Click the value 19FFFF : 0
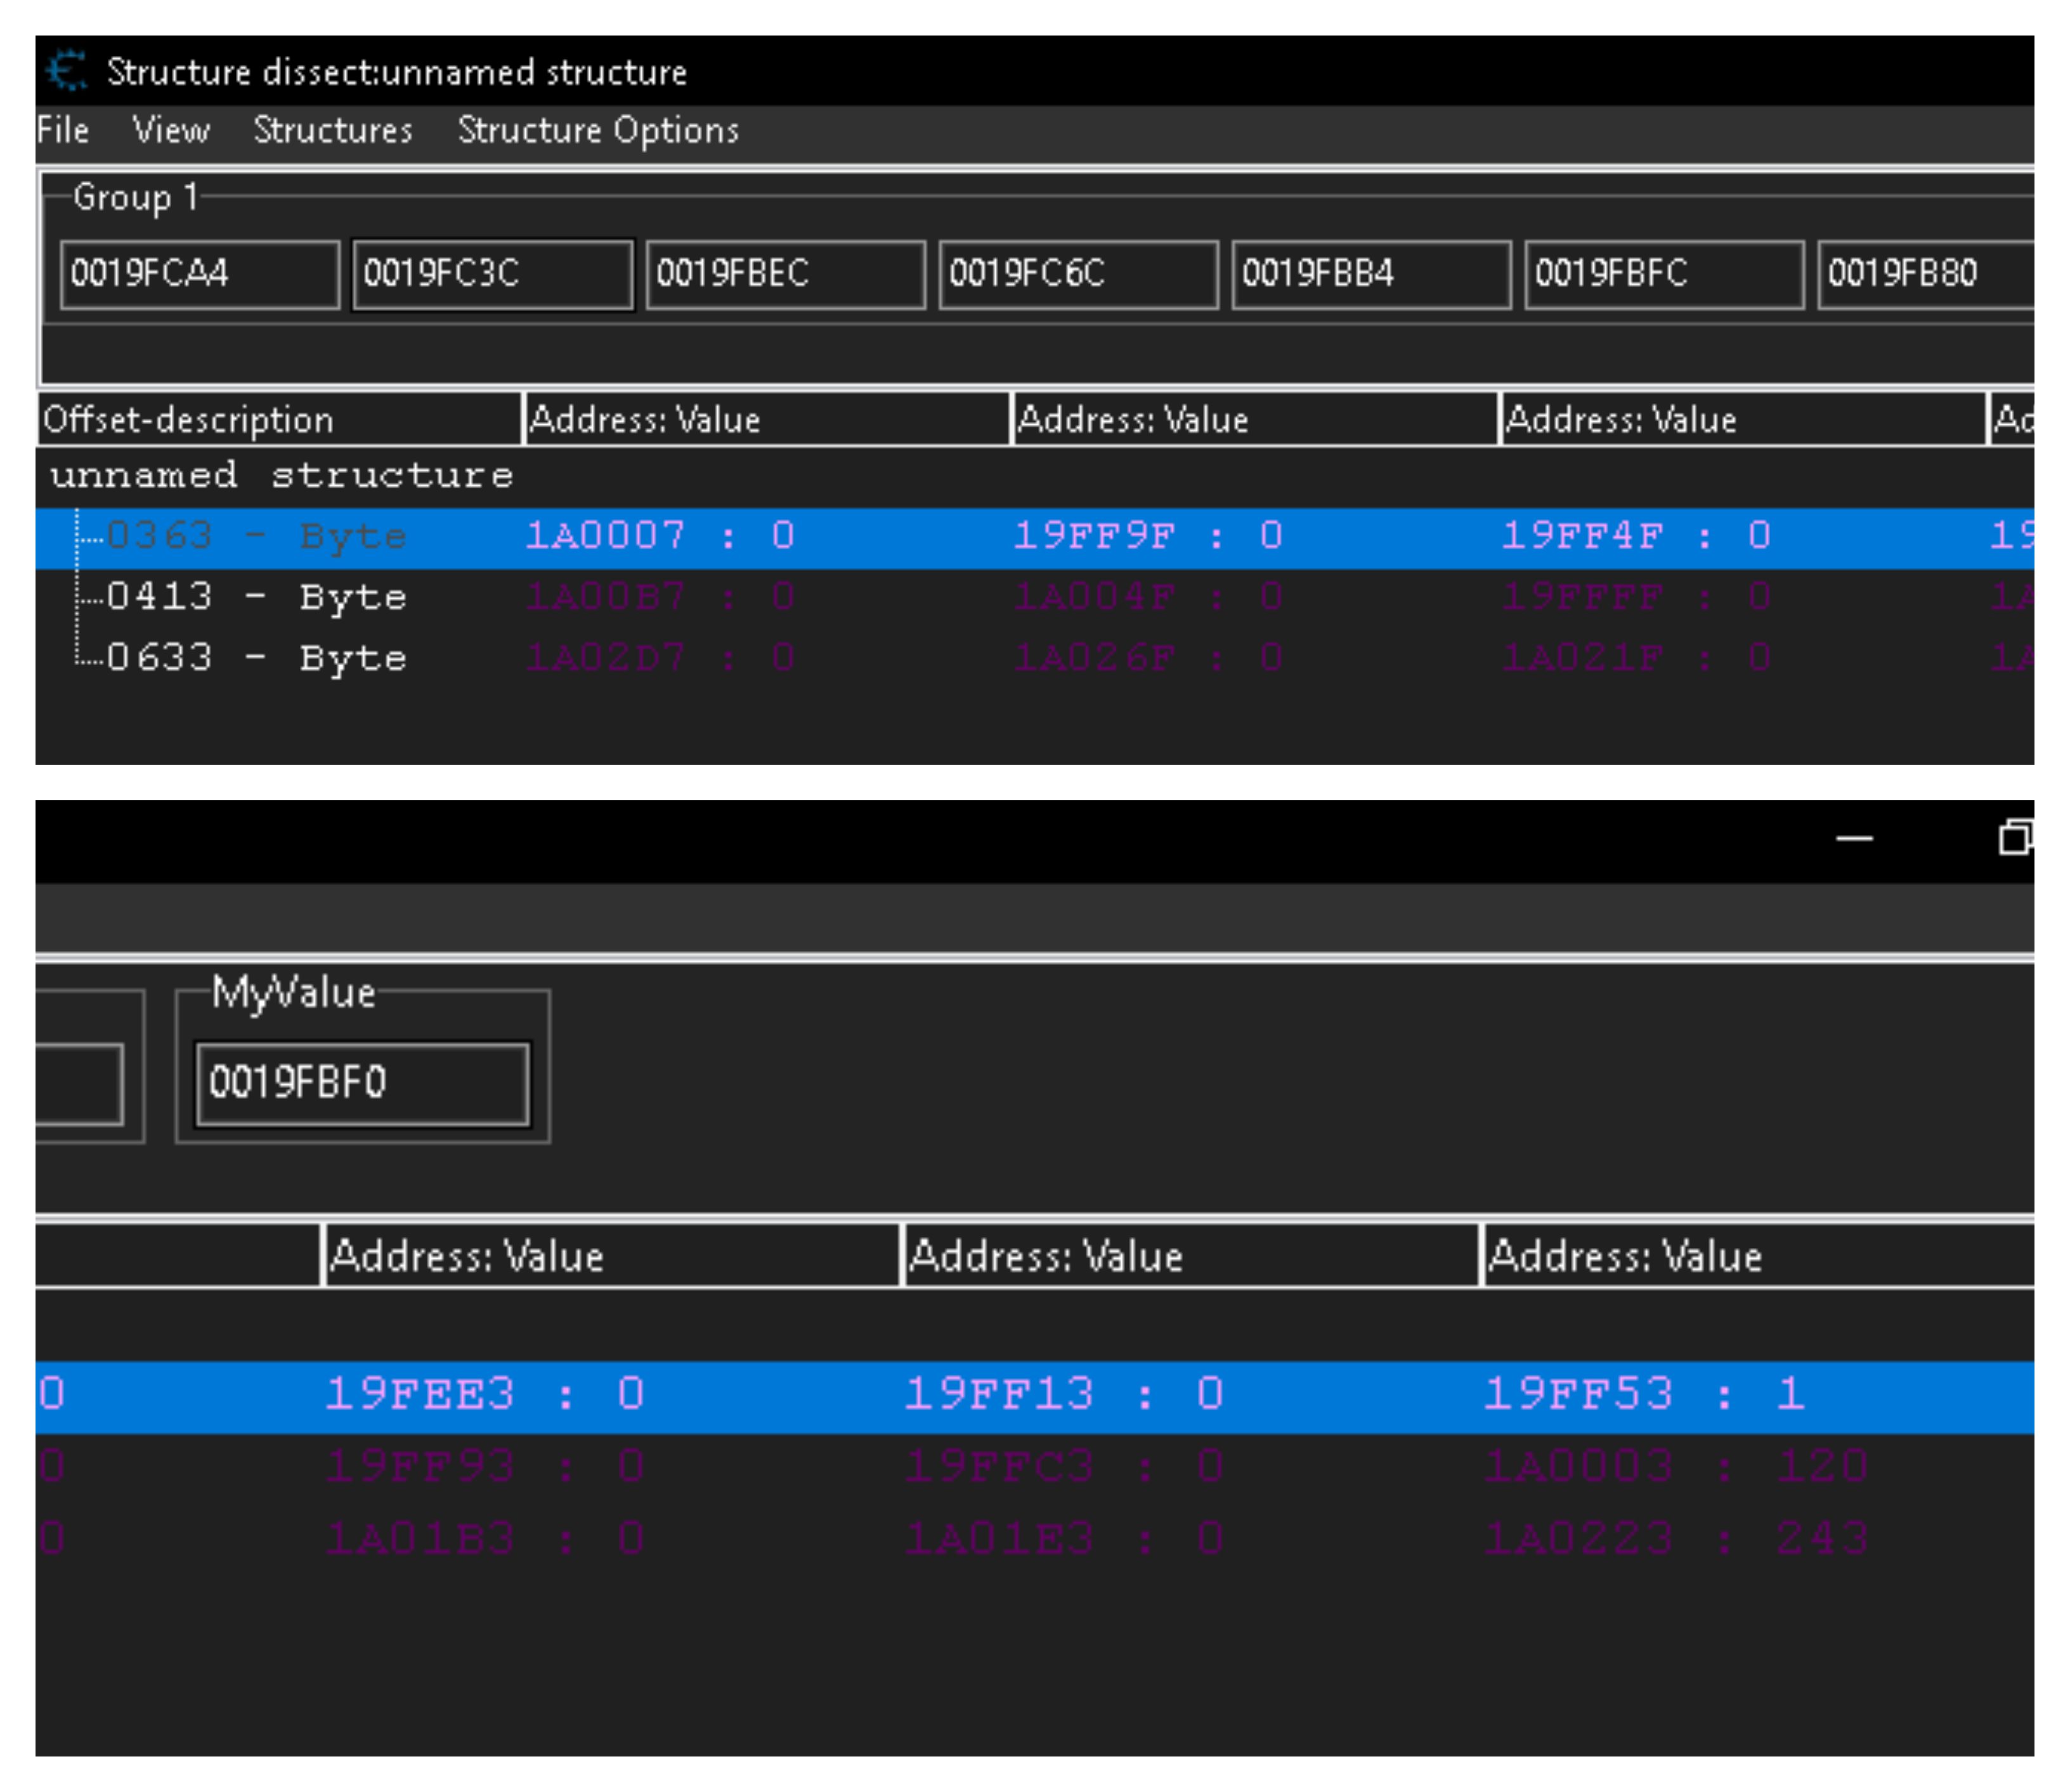Screen dimensions: 2070x1792 (1636, 598)
